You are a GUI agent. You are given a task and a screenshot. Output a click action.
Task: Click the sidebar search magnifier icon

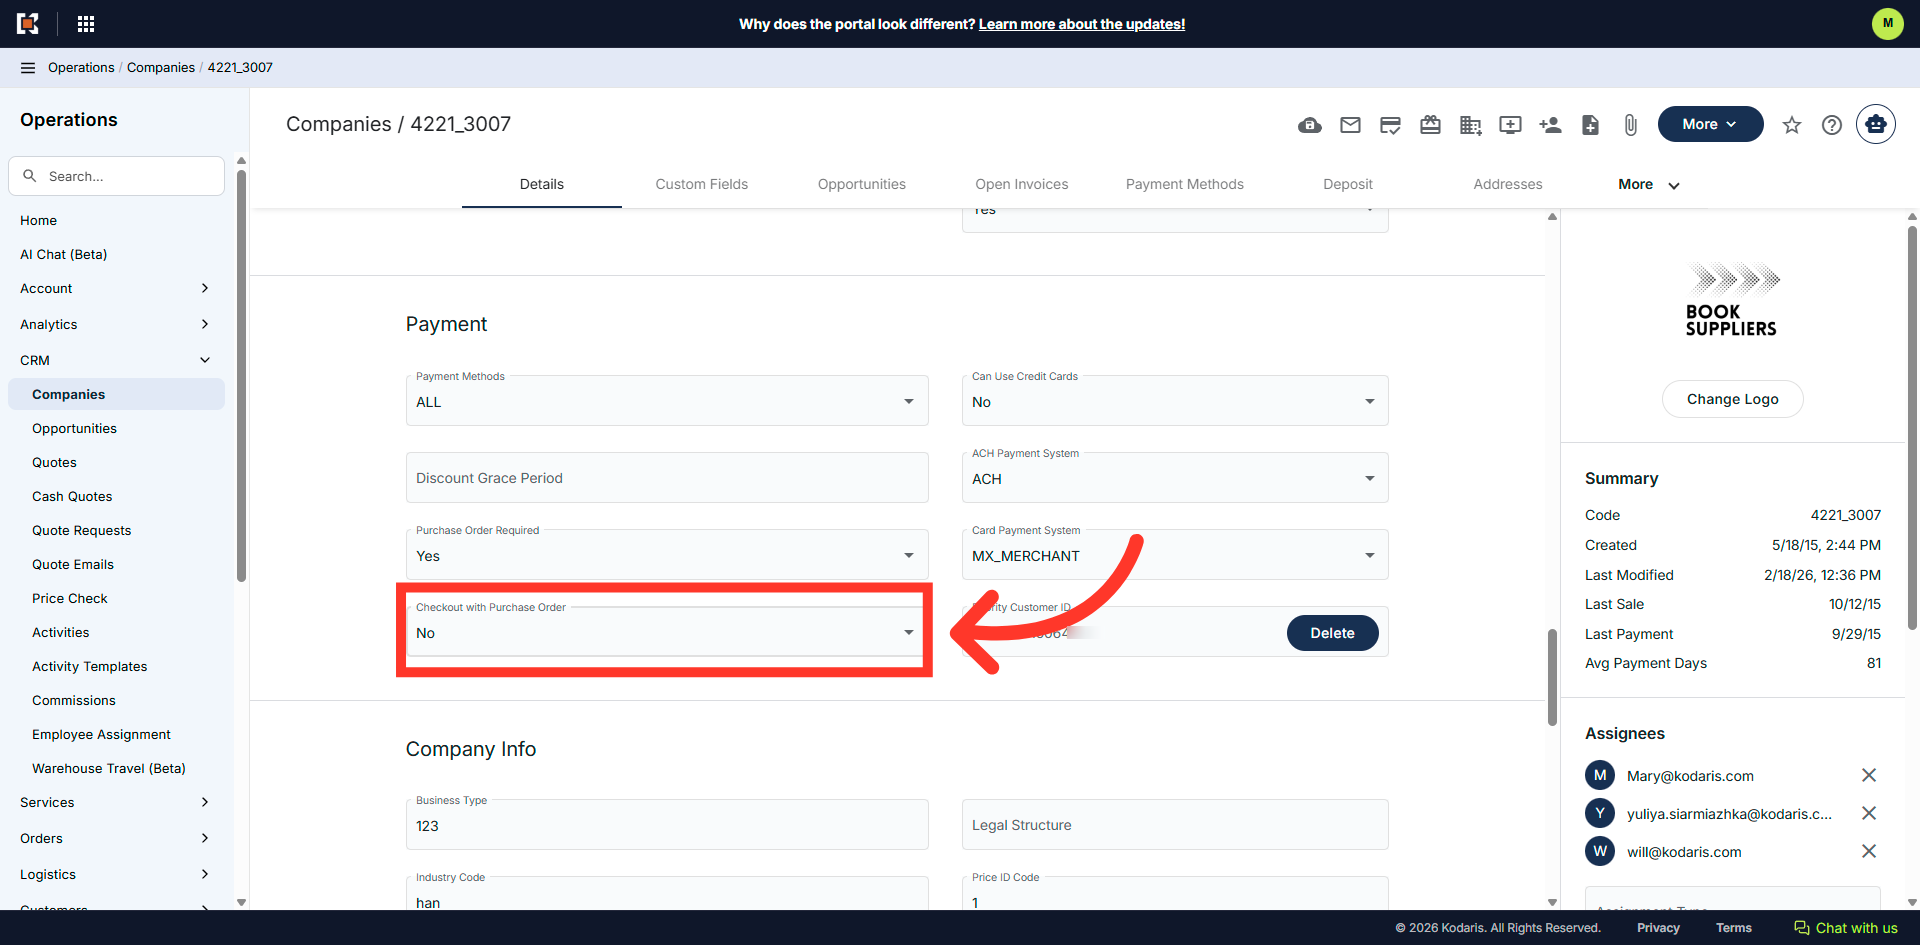click(x=30, y=176)
